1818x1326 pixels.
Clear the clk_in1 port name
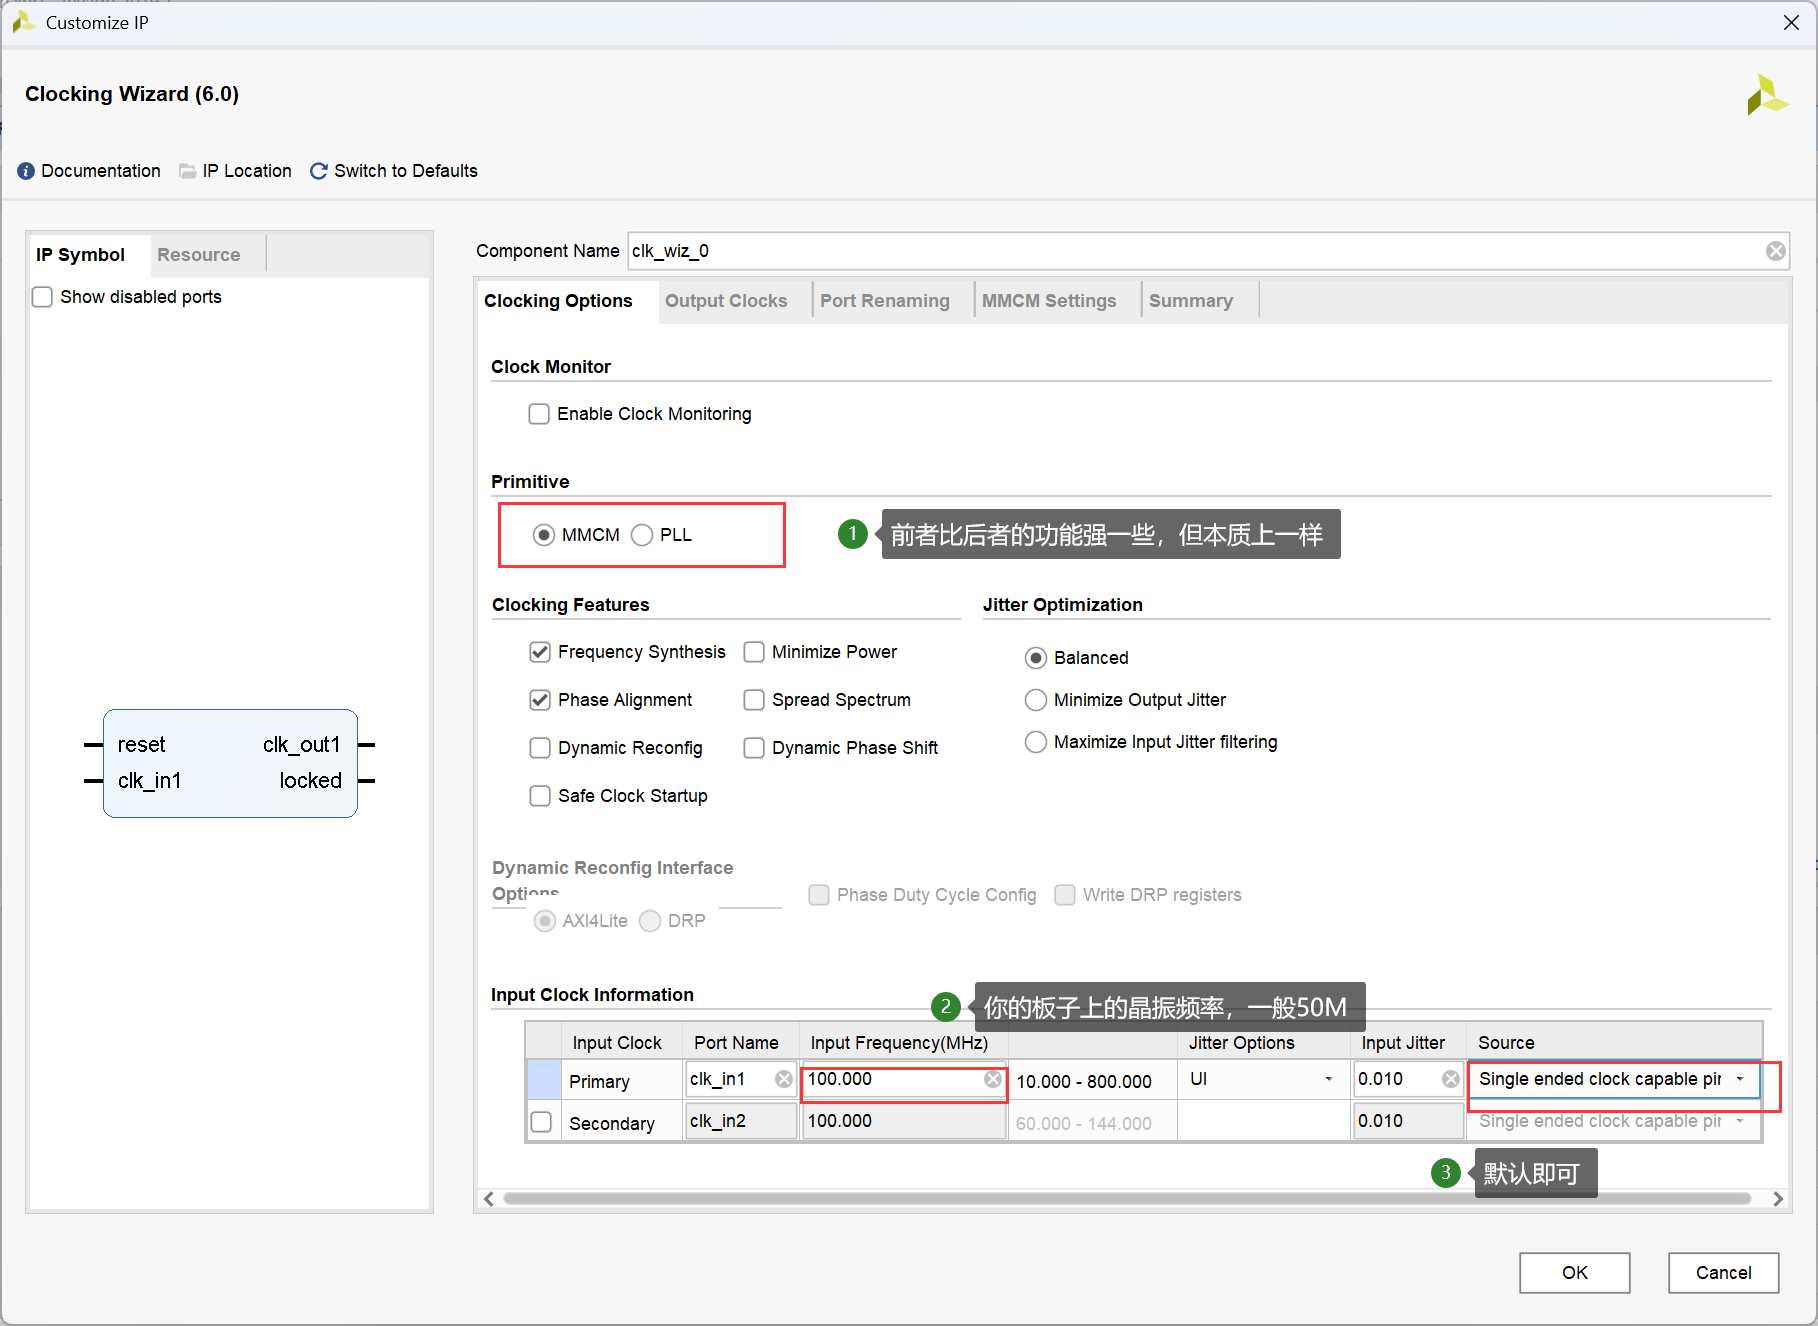click(x=784, y=1079)
